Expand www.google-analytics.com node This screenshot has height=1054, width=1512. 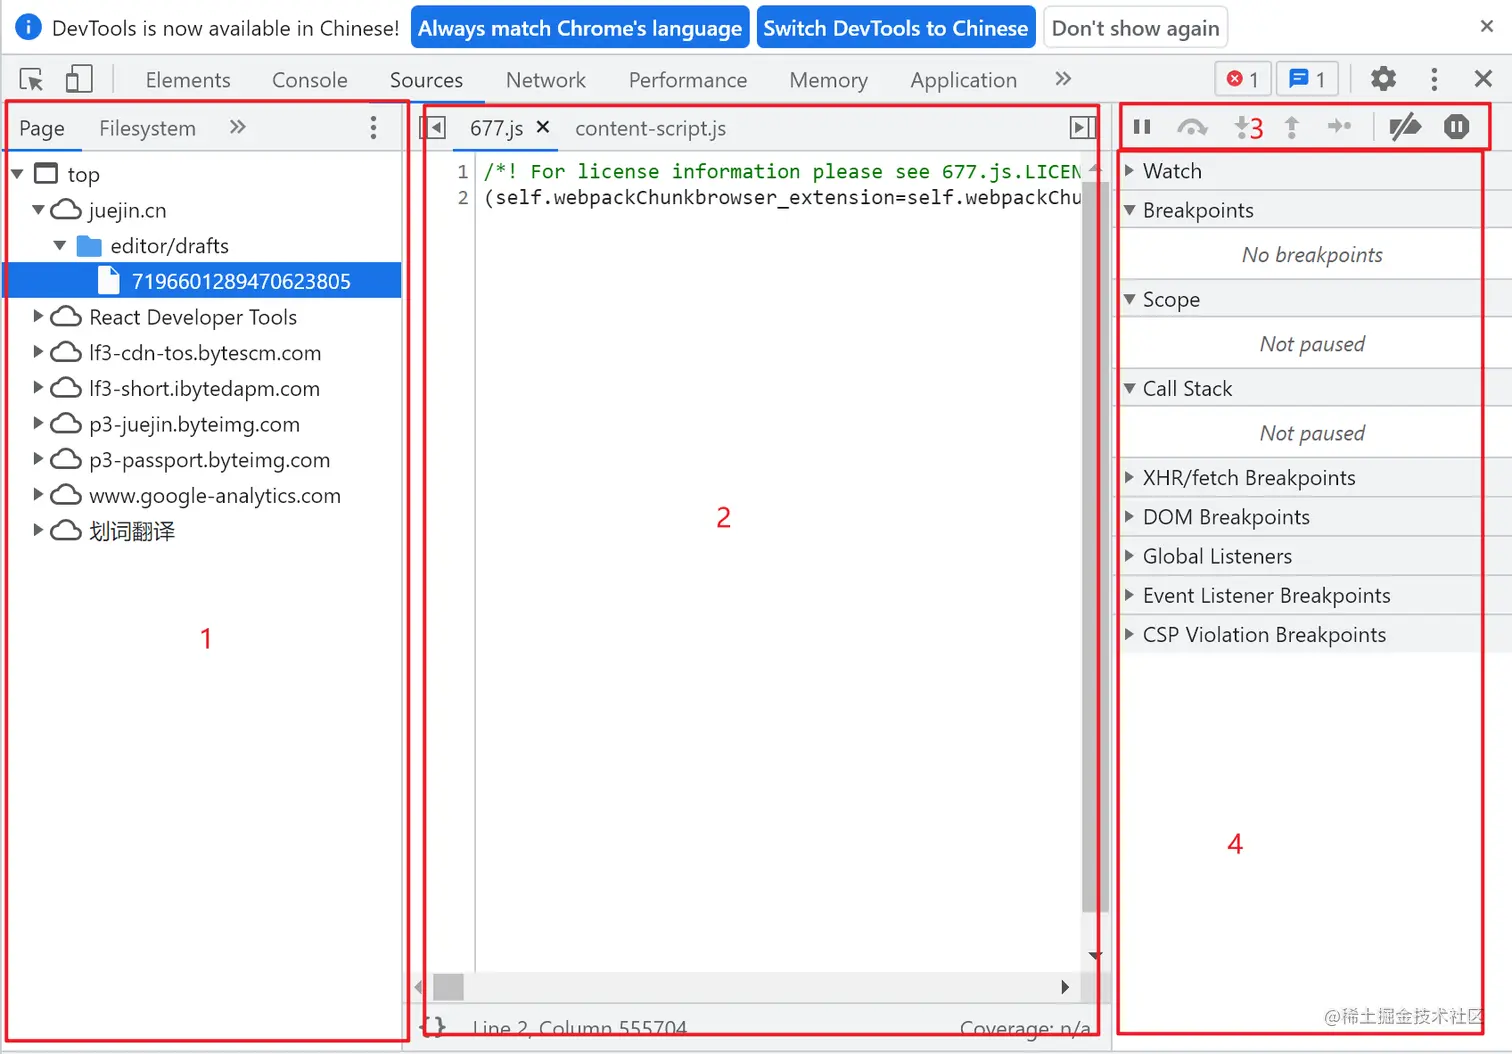pos(38,494)
